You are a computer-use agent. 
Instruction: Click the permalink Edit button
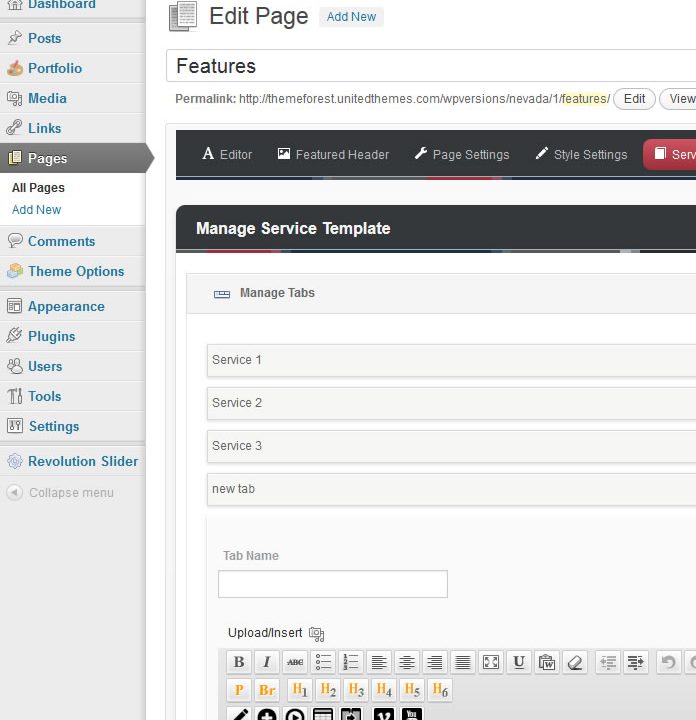tap(634, 99)
